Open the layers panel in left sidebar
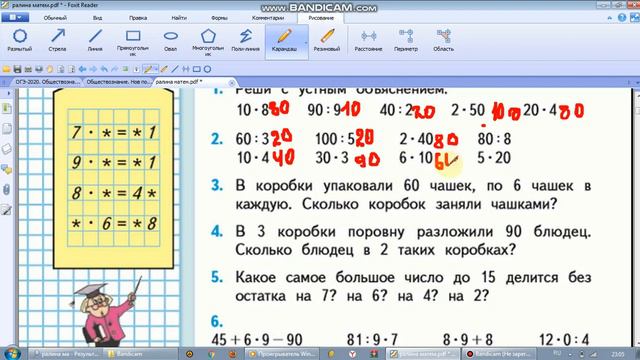Image resolution: width=640 pixels, height=360 pixels. 7,149
